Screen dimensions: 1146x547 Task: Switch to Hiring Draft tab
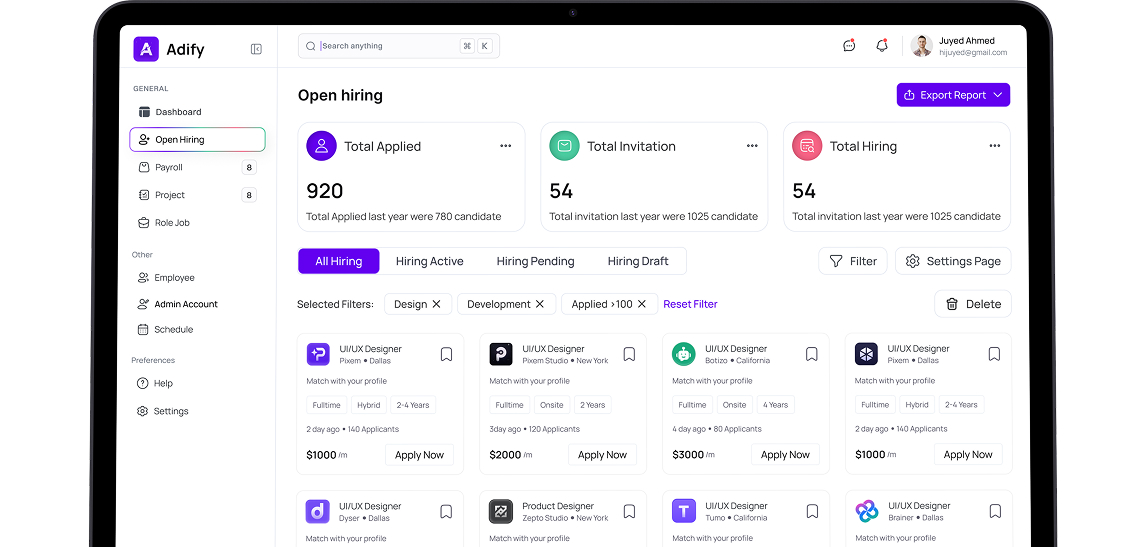(638, 261)
